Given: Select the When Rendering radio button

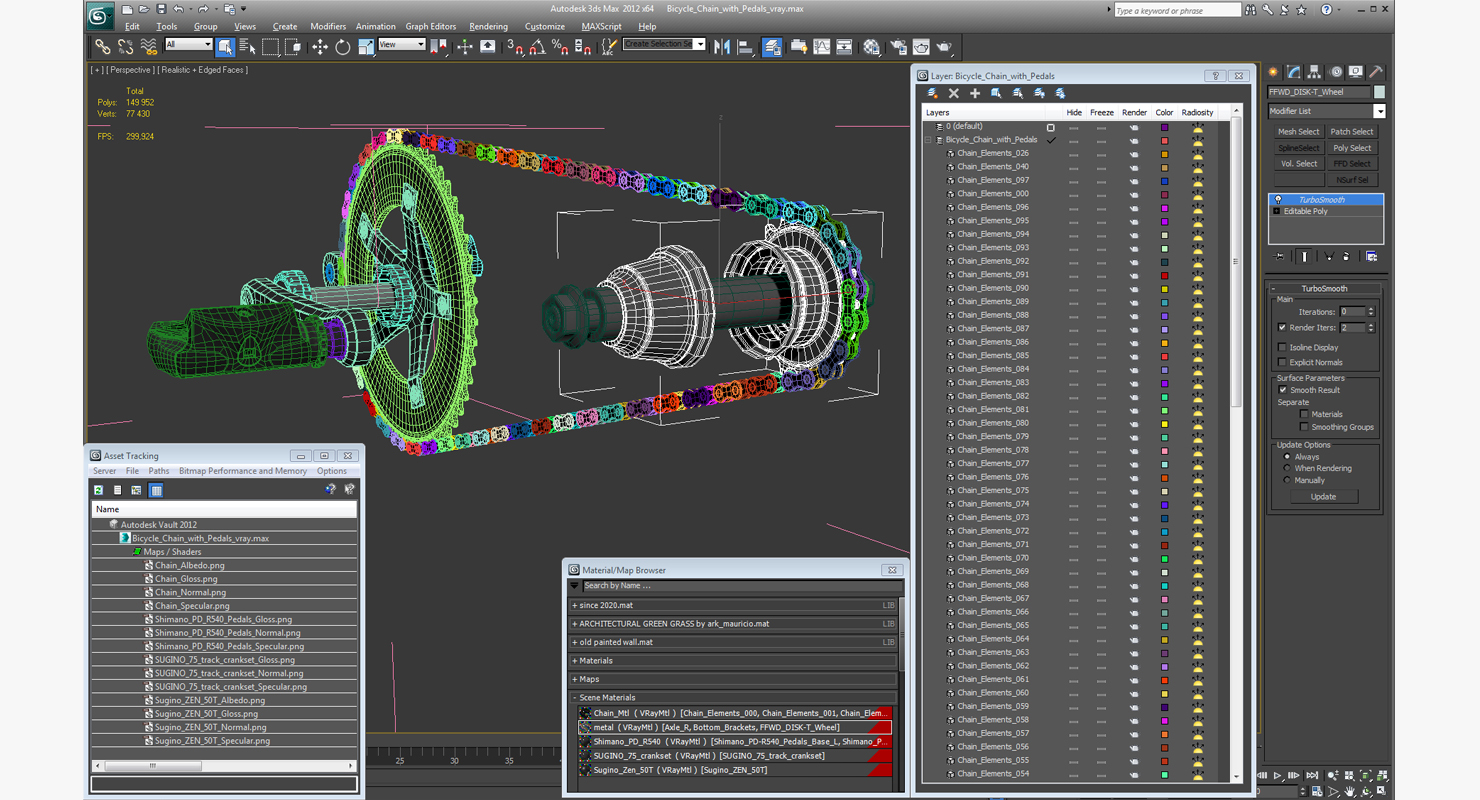Looking at the screenshot, I should [x=1287, y=468].
